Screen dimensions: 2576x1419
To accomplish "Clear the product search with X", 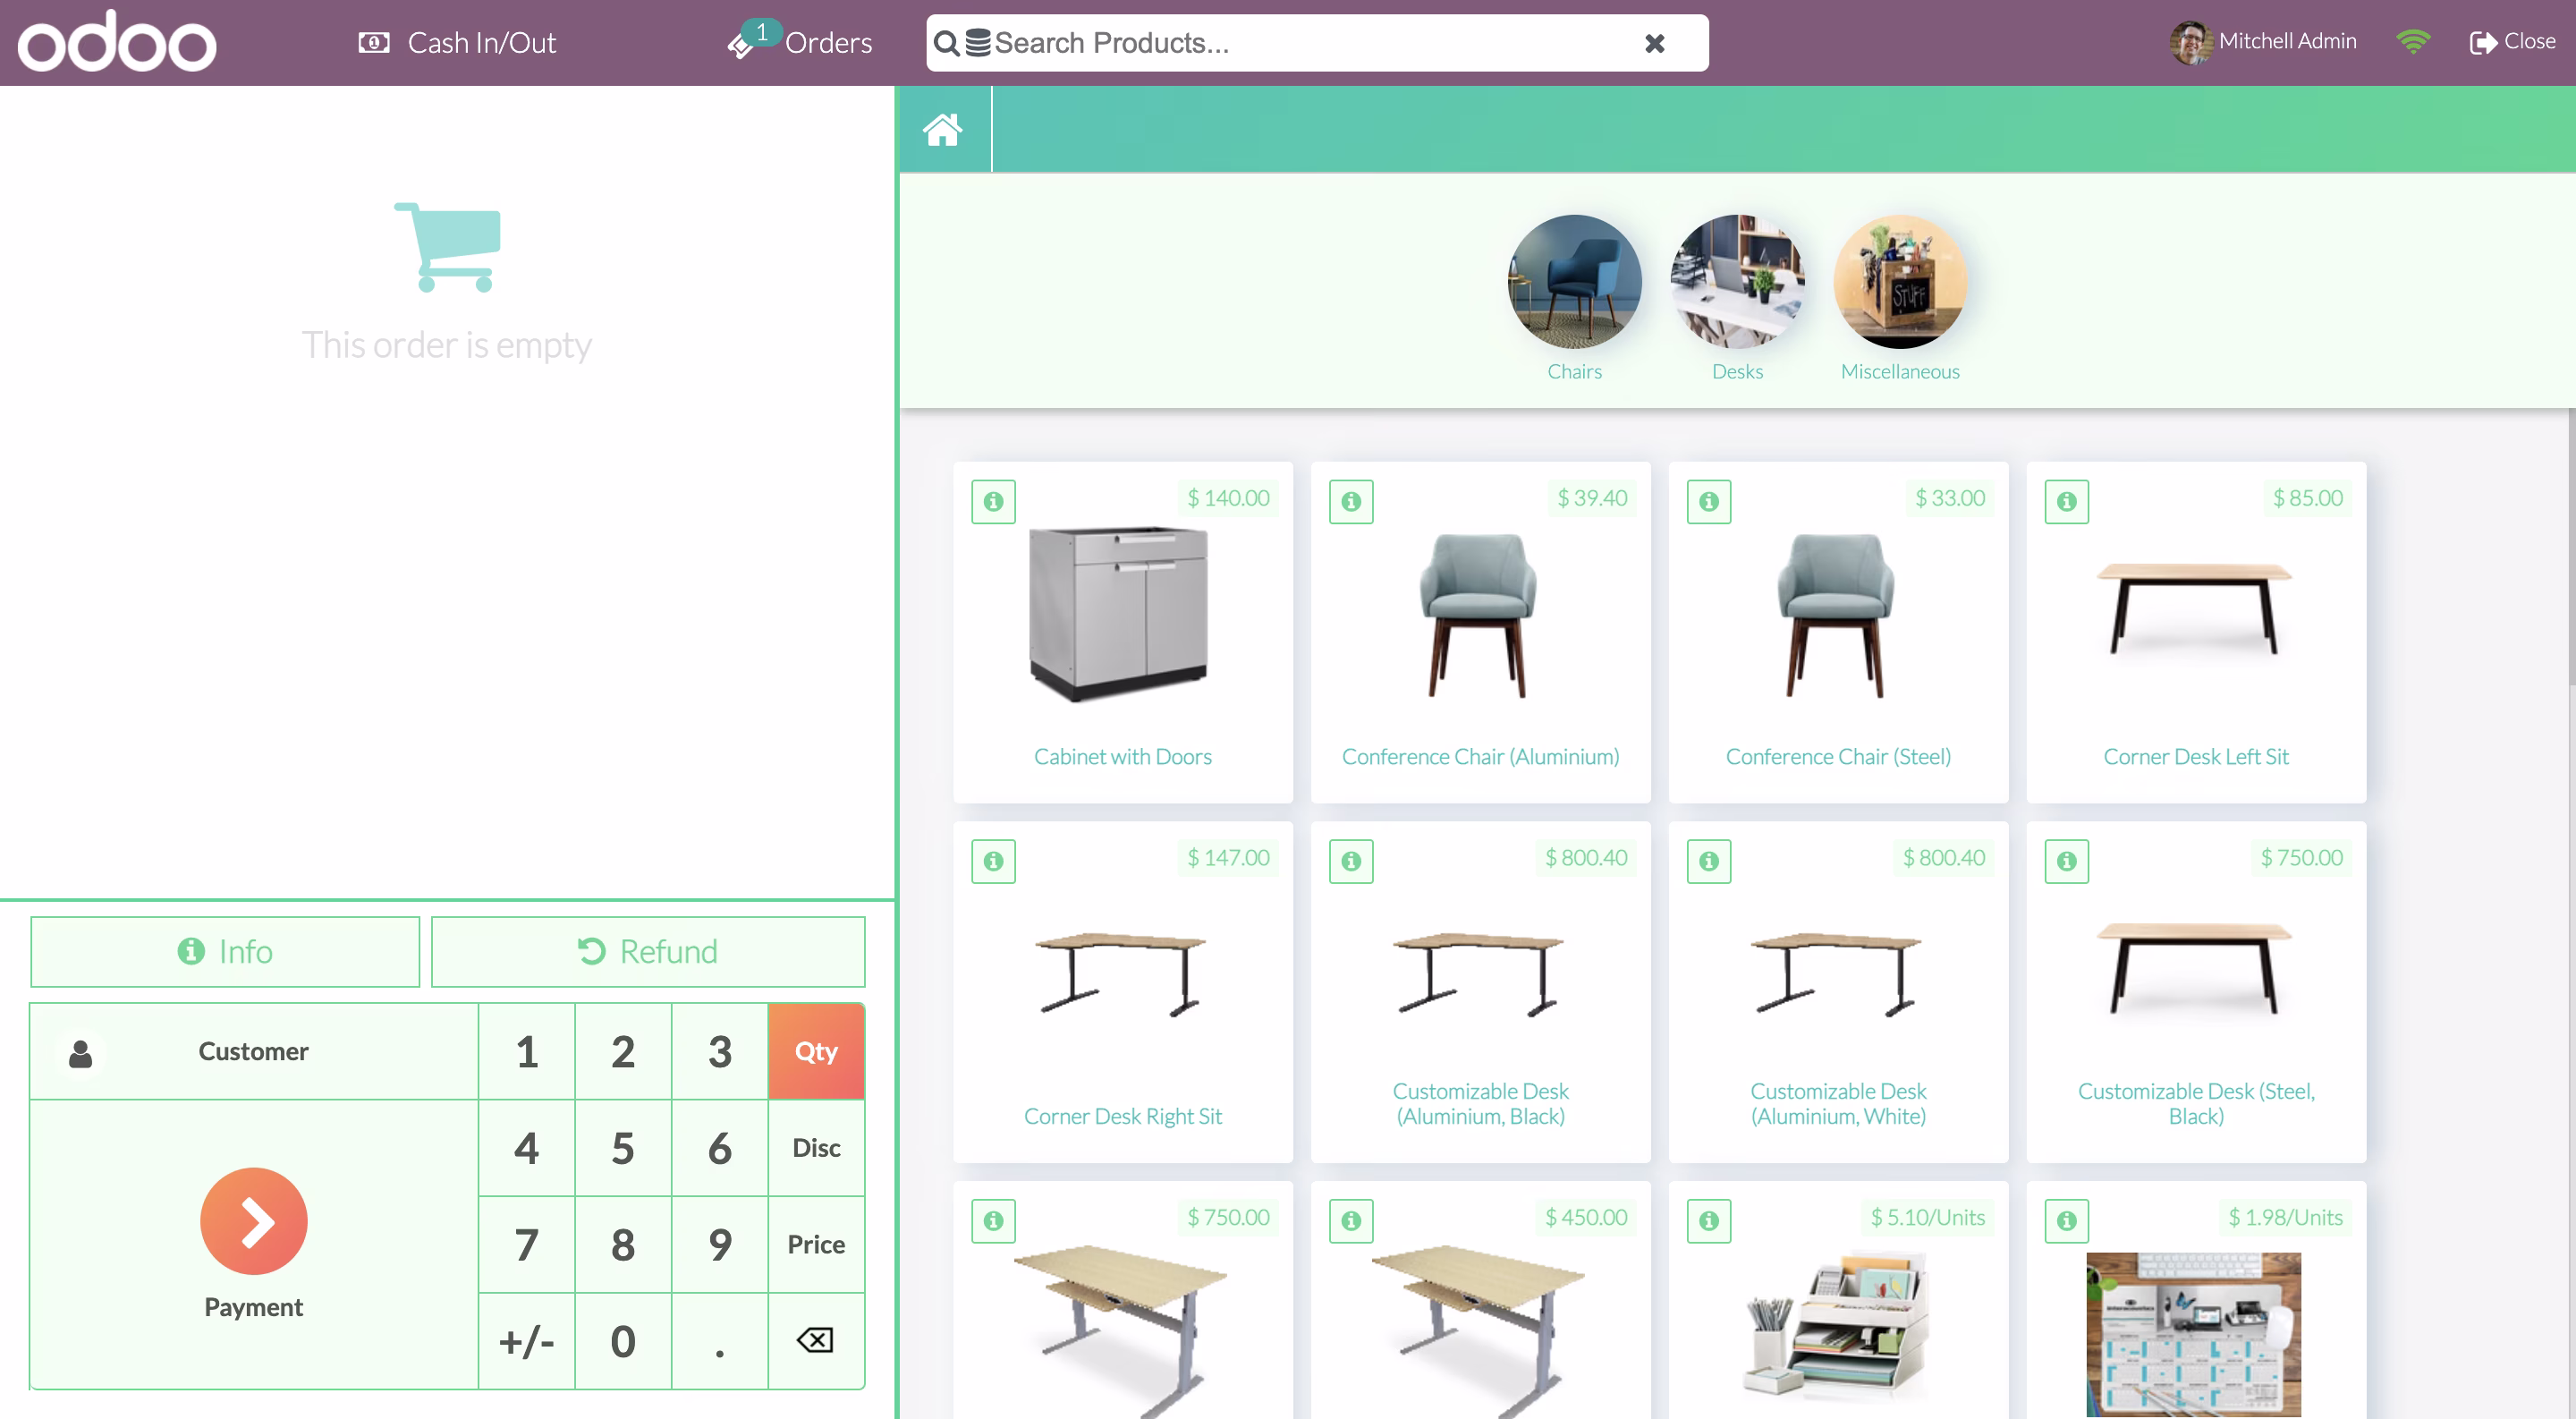I will click(1655, 43).
